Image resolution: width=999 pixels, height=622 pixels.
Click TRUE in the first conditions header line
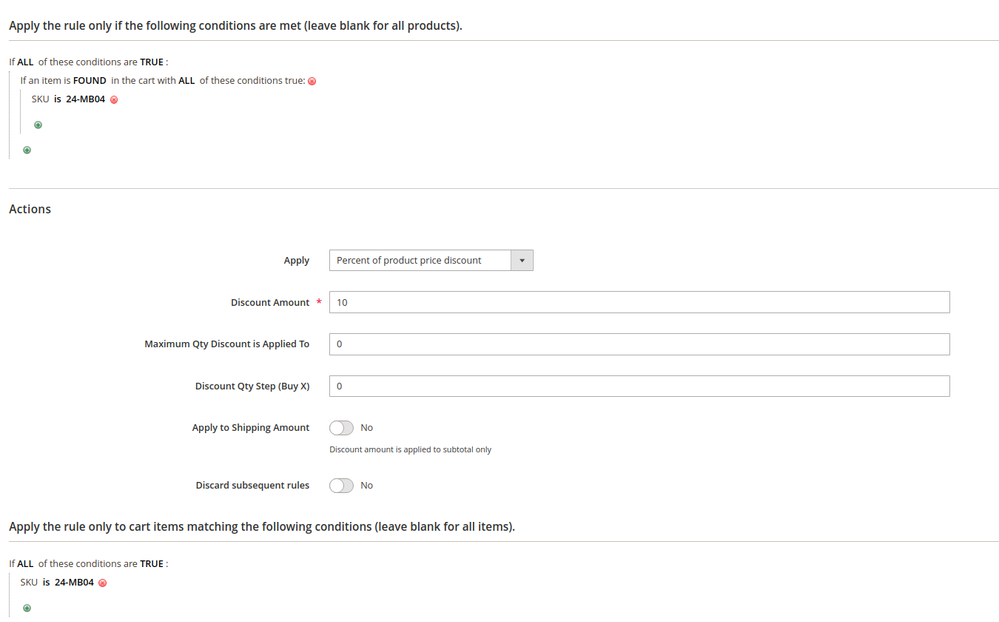(152, 62)
